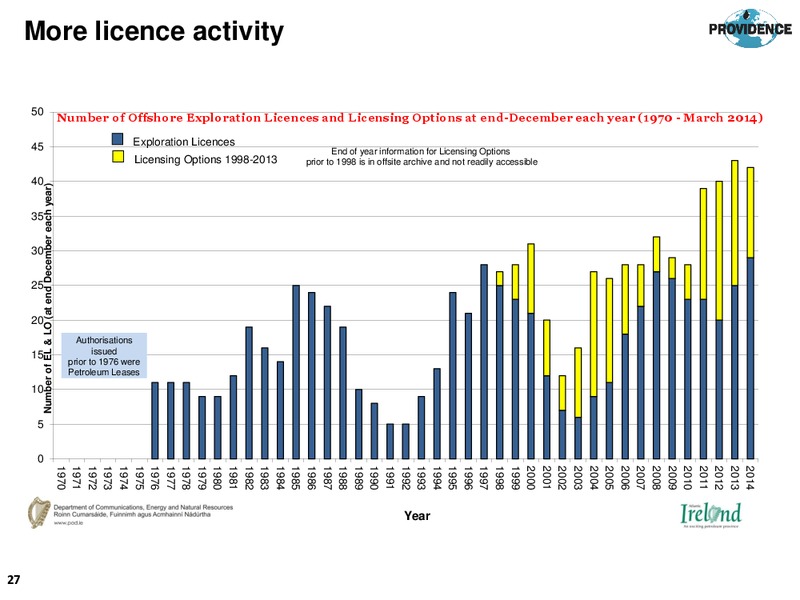
Task: Click the 'End of year information' note
Action: click(x=421, y=157)
